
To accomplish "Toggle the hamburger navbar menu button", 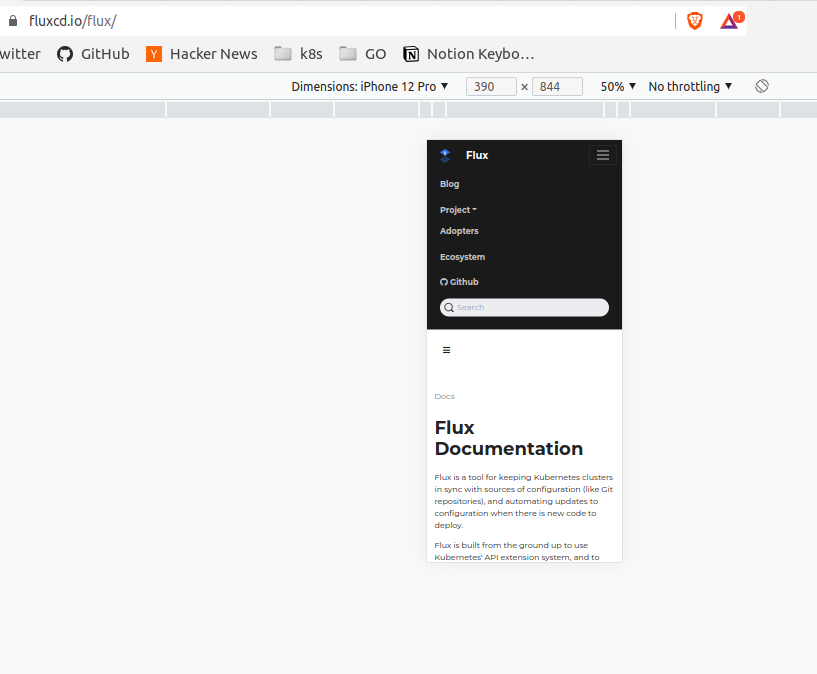I will click(x=603, y=155).
